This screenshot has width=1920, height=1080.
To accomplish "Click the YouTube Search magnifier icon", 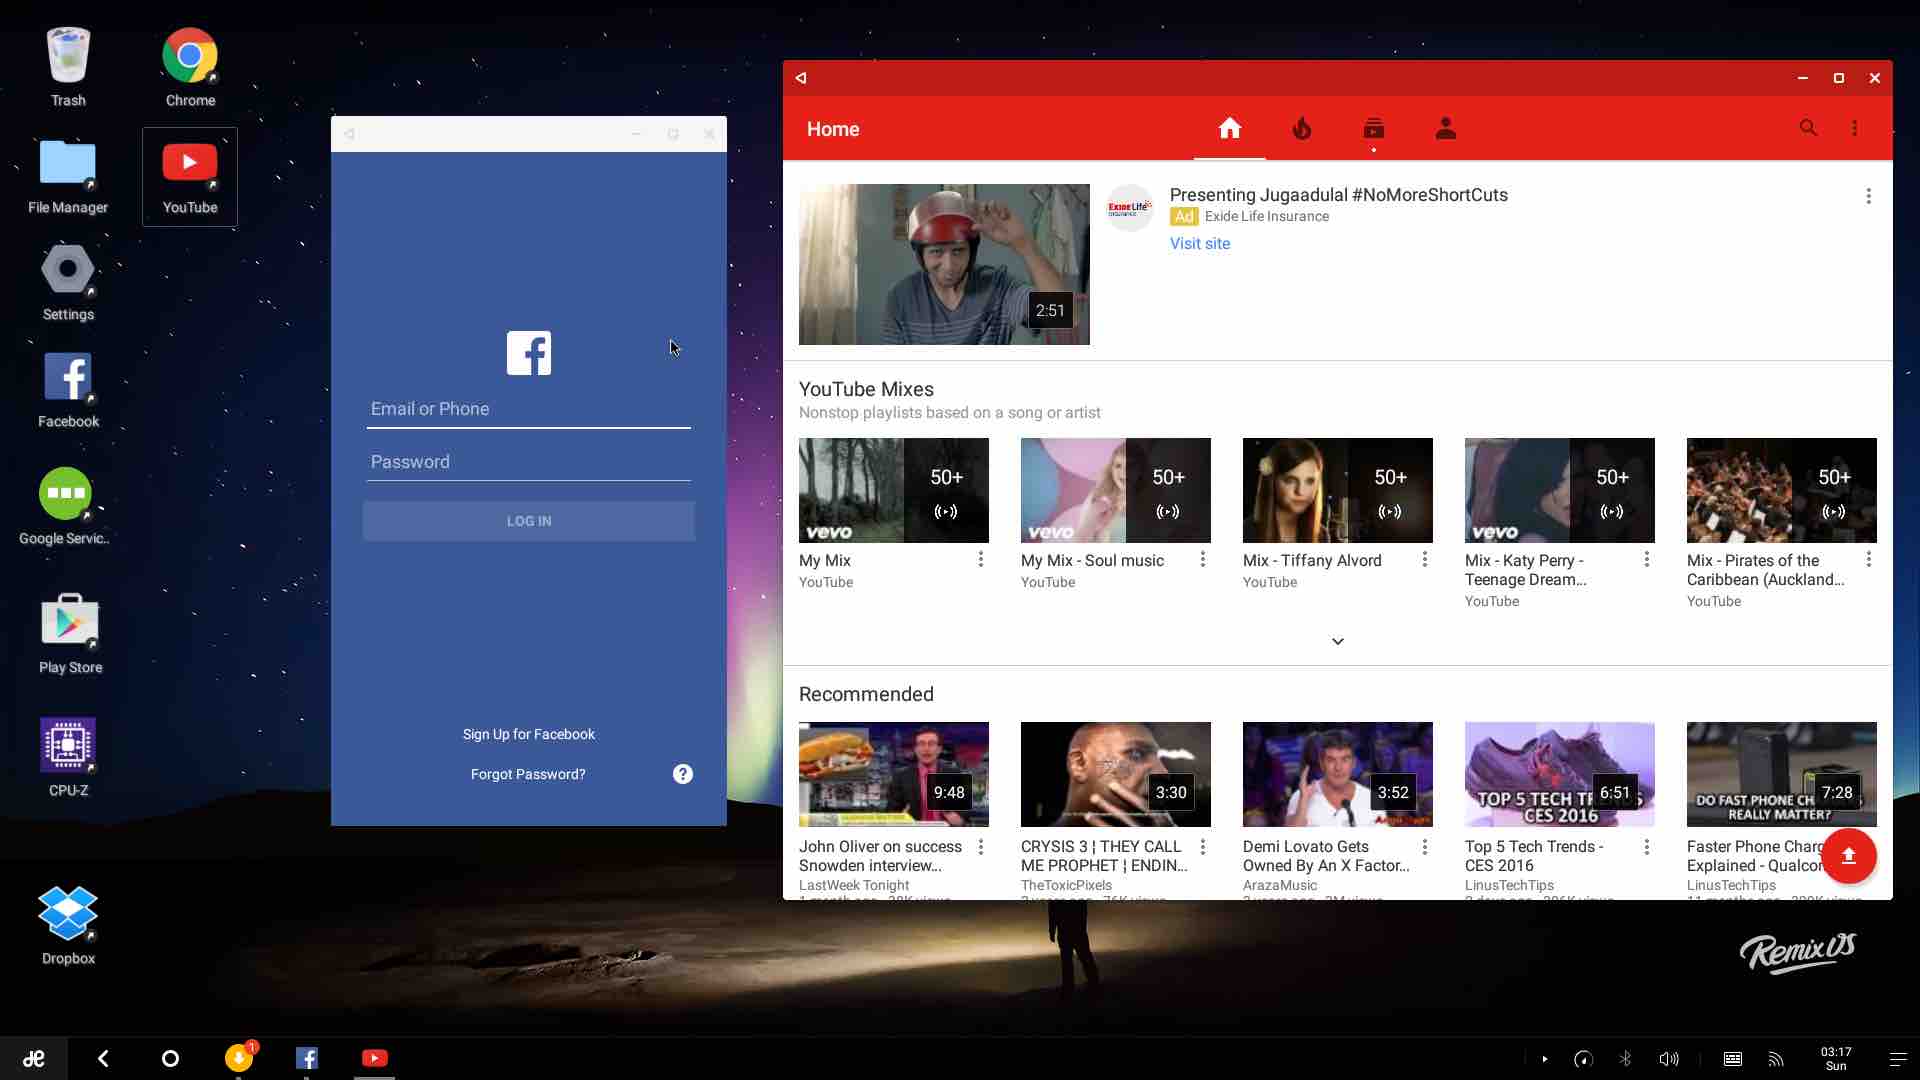I will click(x=1807, y=128).
